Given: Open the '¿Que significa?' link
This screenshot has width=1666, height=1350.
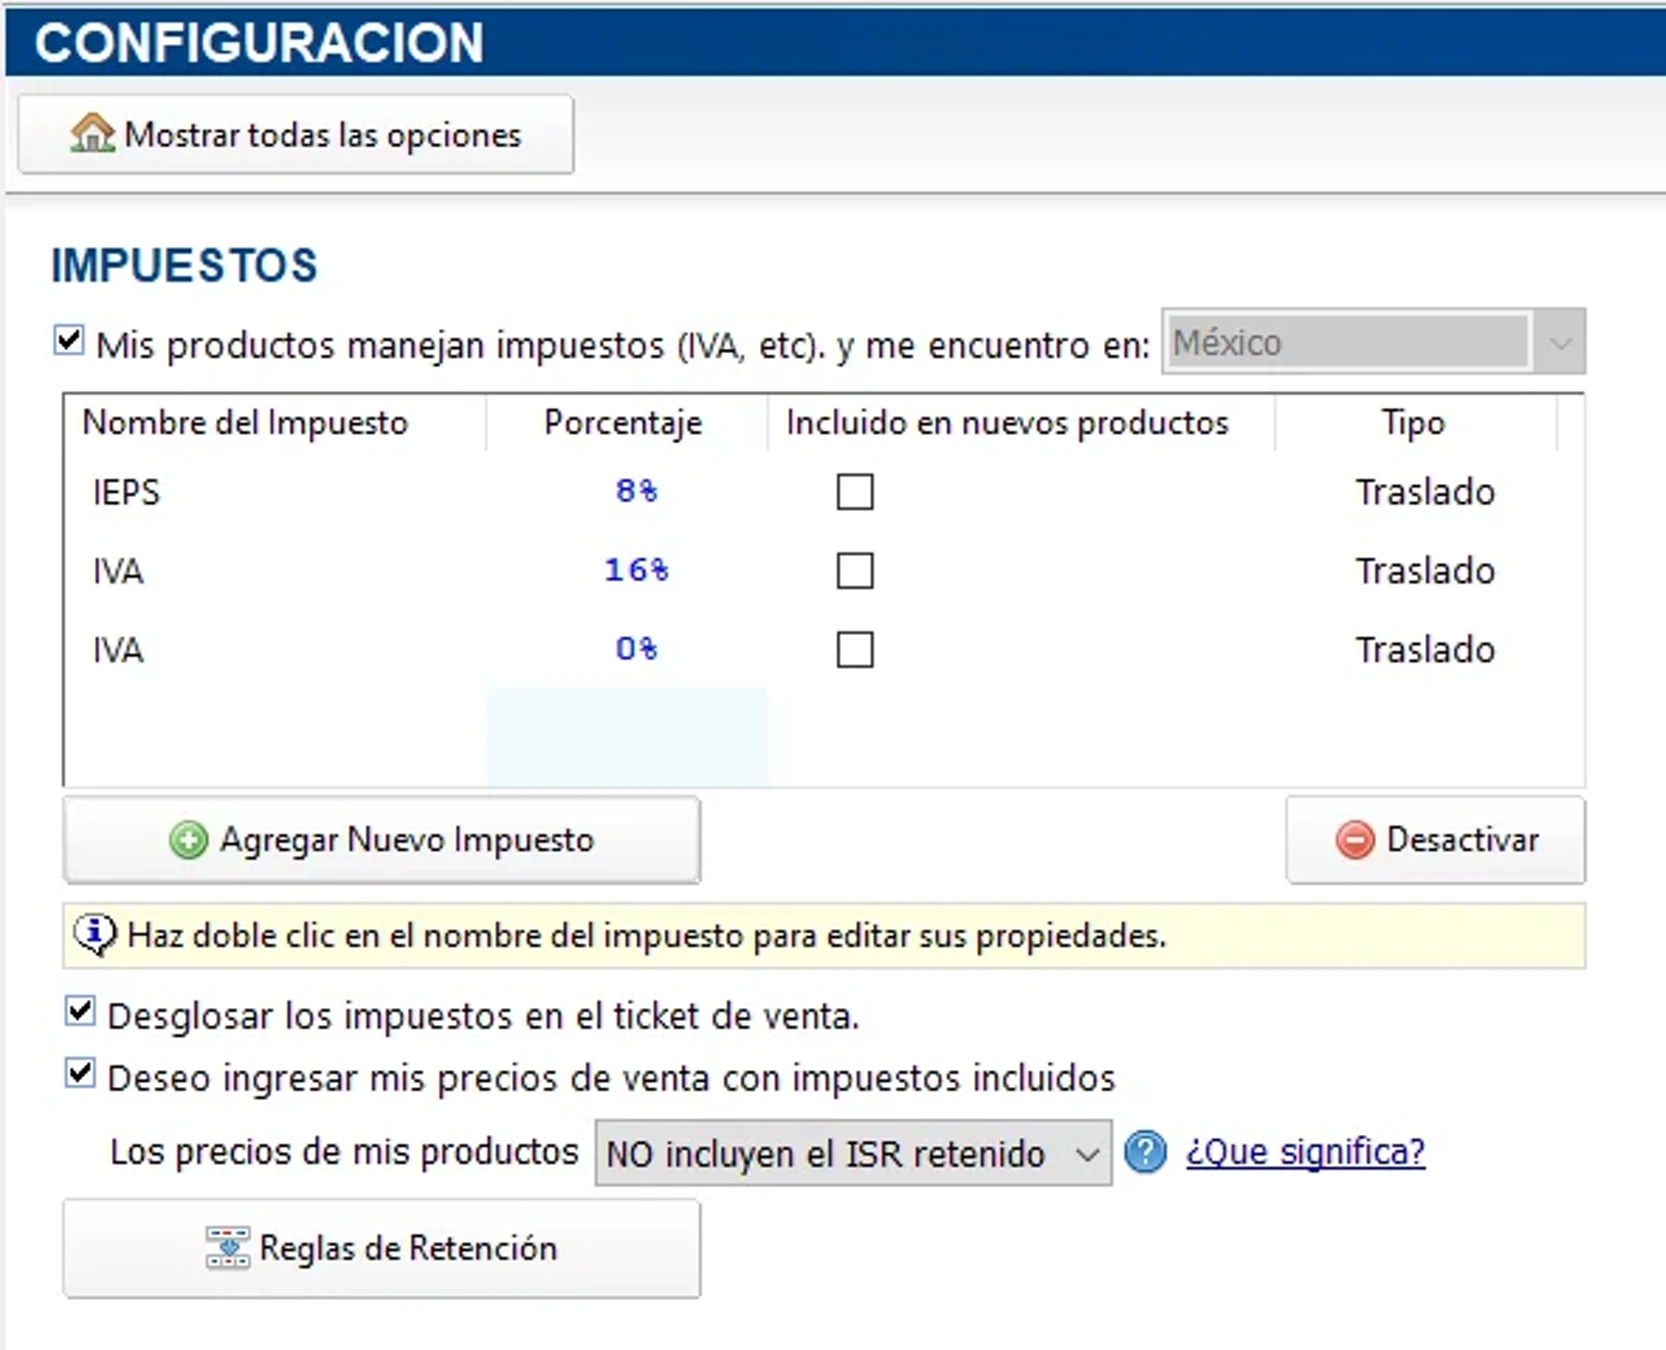Looking at the screenshot, I should (x=1305, y=1152).
